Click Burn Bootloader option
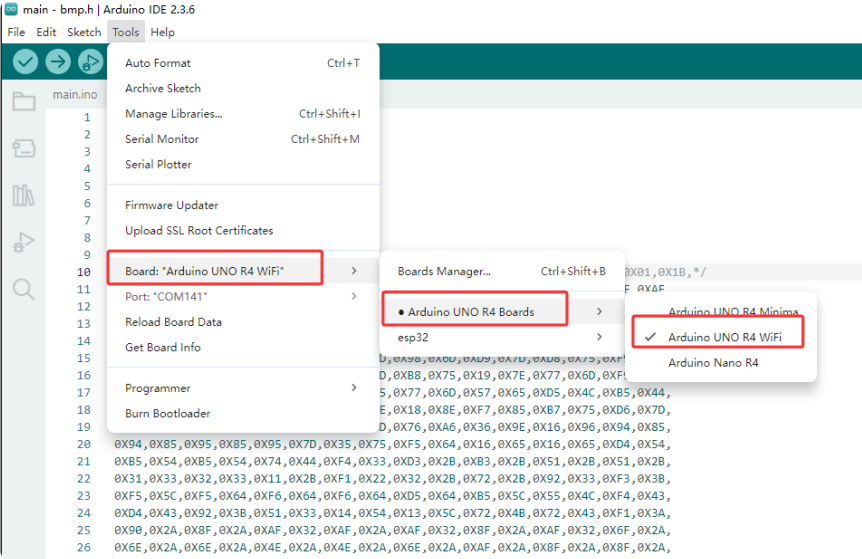862x559 pixels. (x=167, y=413)
